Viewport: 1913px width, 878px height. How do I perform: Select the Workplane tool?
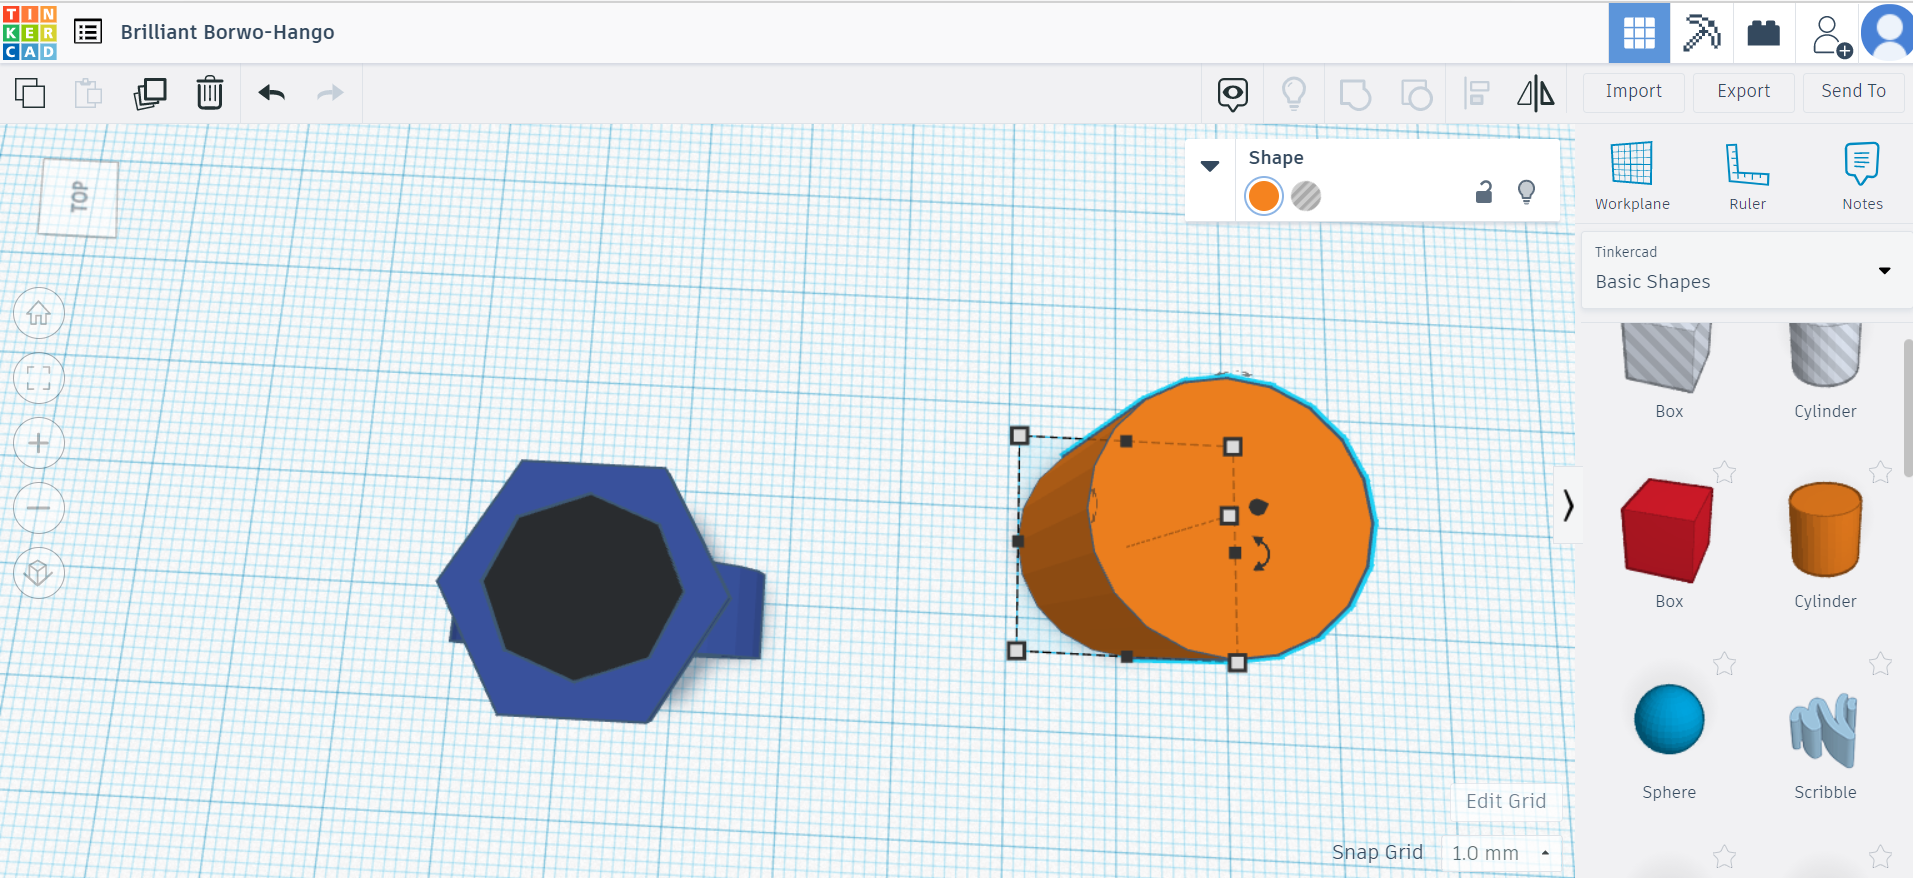point(1632,175)
